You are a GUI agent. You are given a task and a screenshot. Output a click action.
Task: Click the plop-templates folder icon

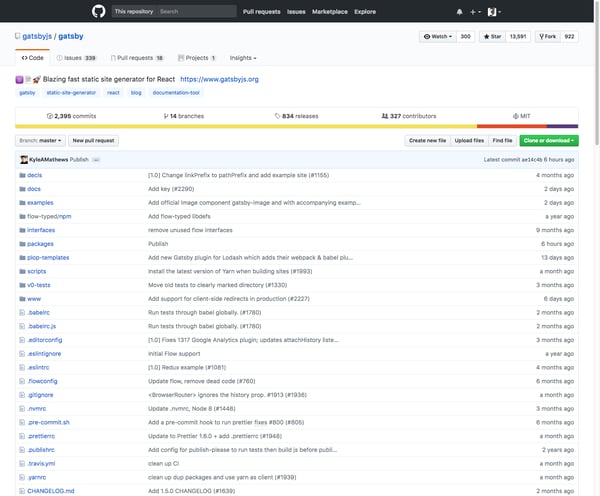pyautogui.click(x=22, y=258)
